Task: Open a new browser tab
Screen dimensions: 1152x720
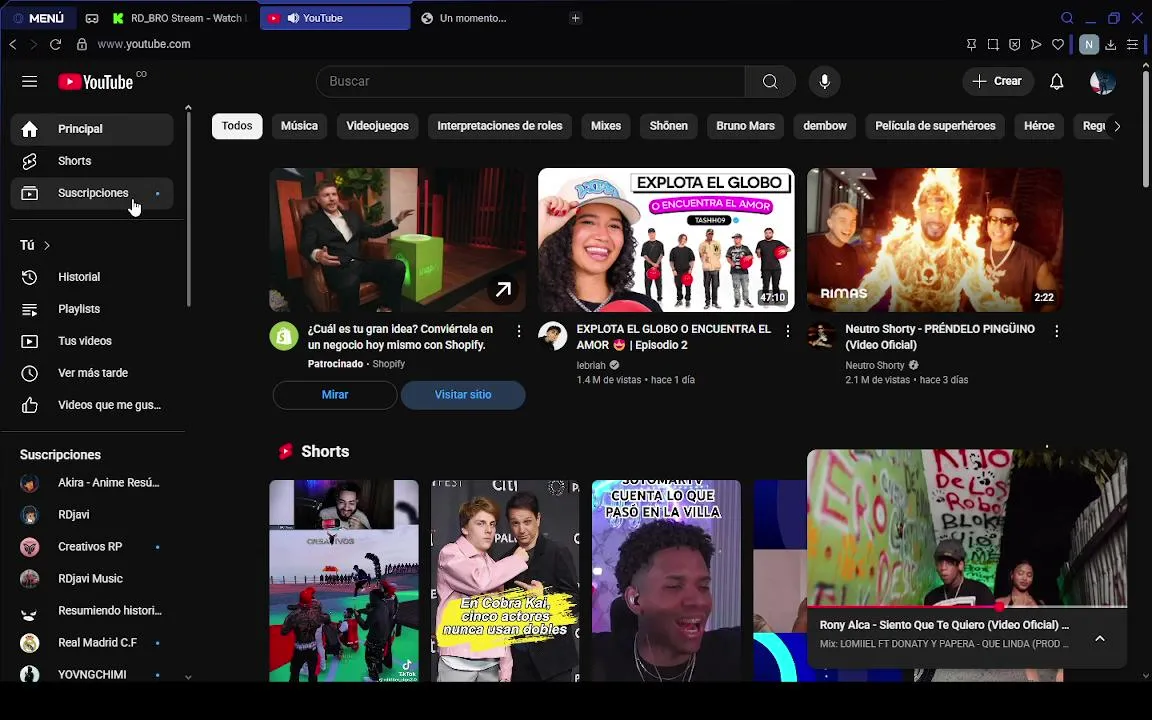Action: (575, 18)
